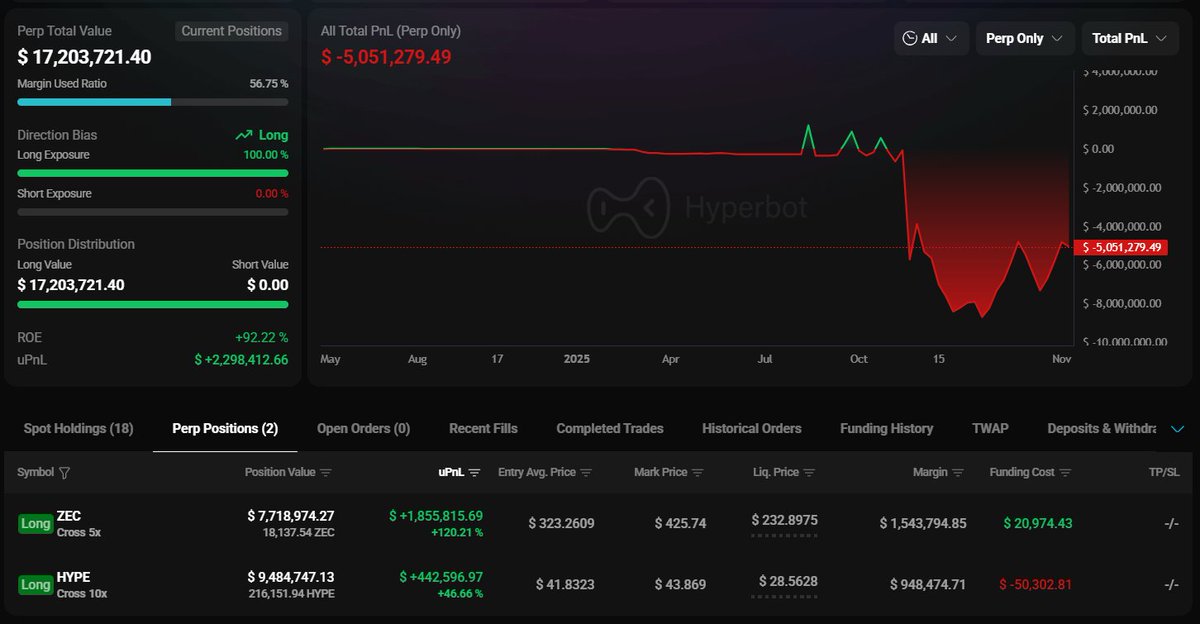The image size is (1200, 624).
Task: Open the Funding History tab
Action: coord(886,428)
